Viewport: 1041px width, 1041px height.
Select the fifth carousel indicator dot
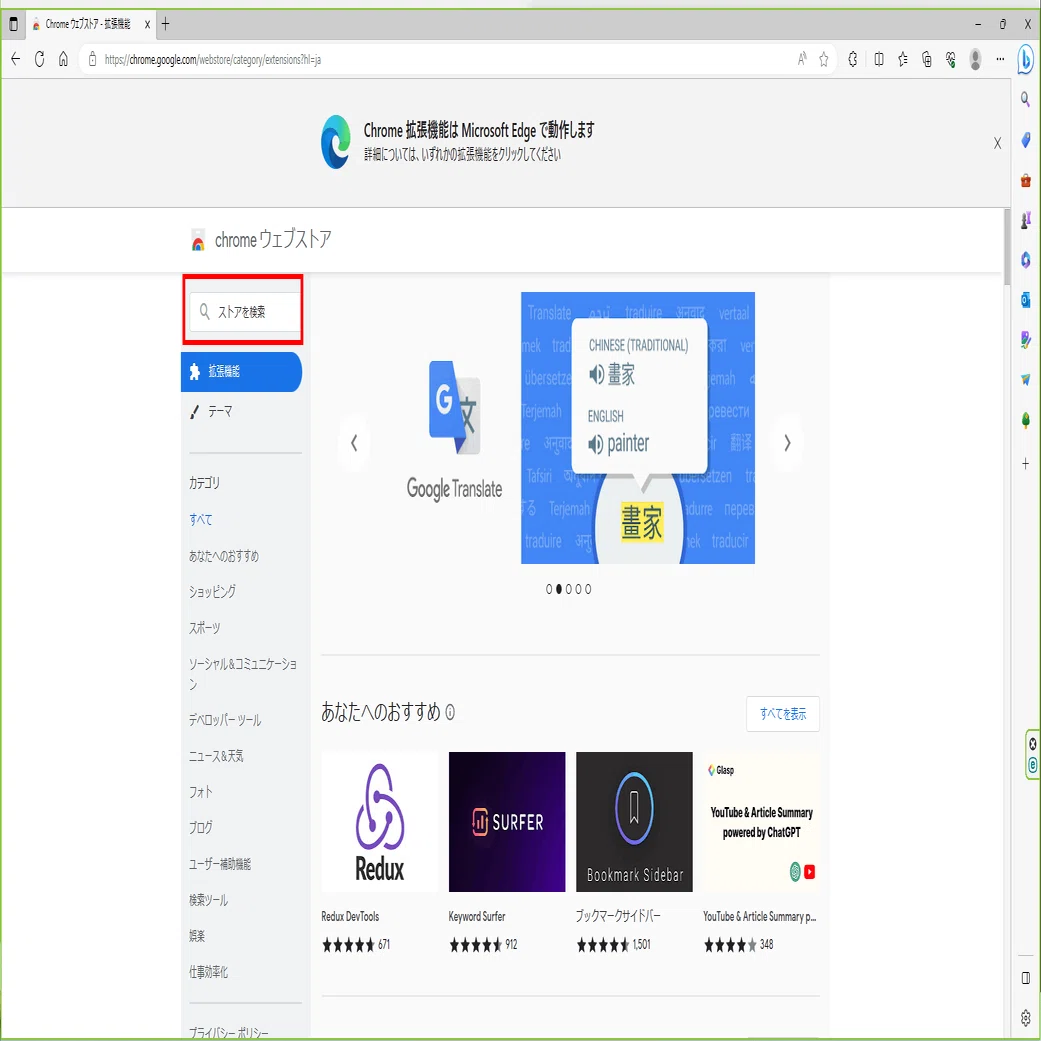[588, 589]
